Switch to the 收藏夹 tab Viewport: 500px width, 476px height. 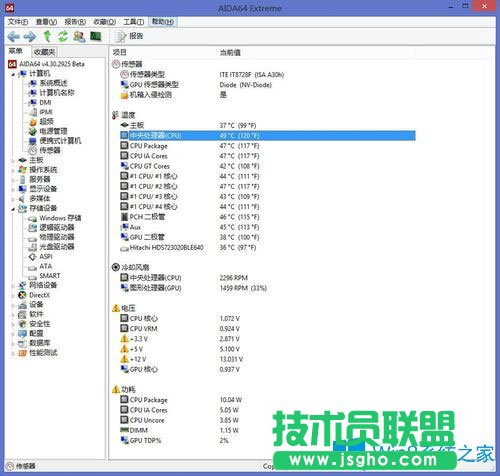pos(44,52)
